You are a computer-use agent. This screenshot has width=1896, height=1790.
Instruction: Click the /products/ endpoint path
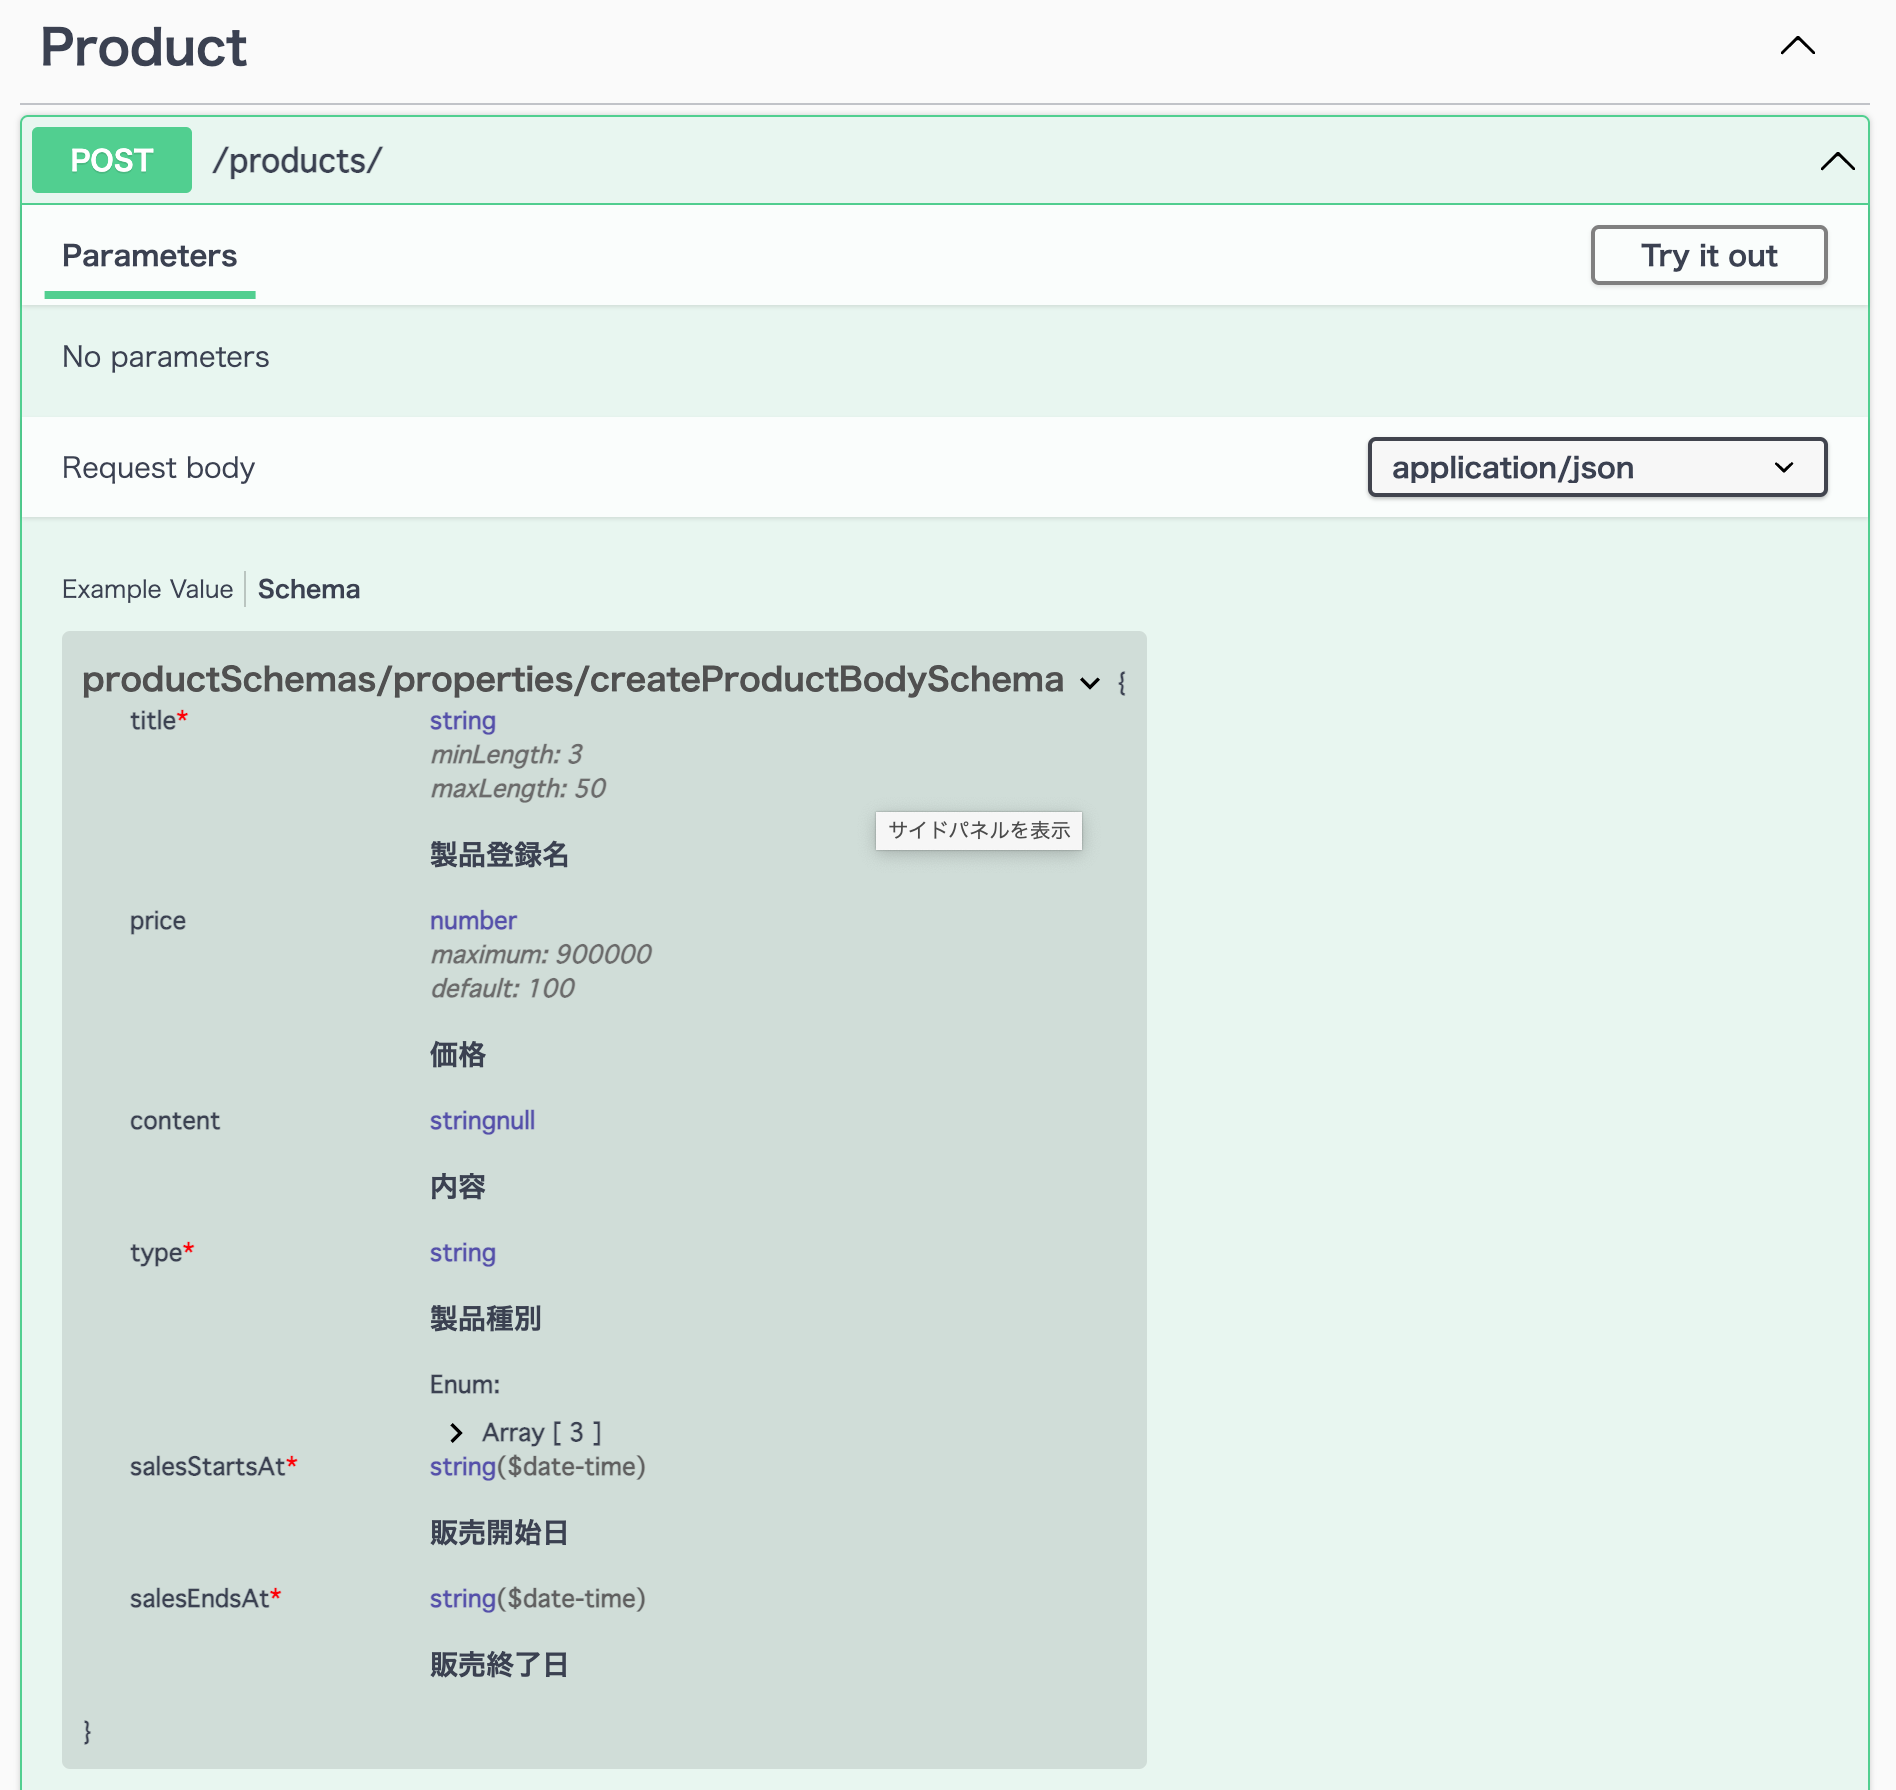tap(296, 160)
